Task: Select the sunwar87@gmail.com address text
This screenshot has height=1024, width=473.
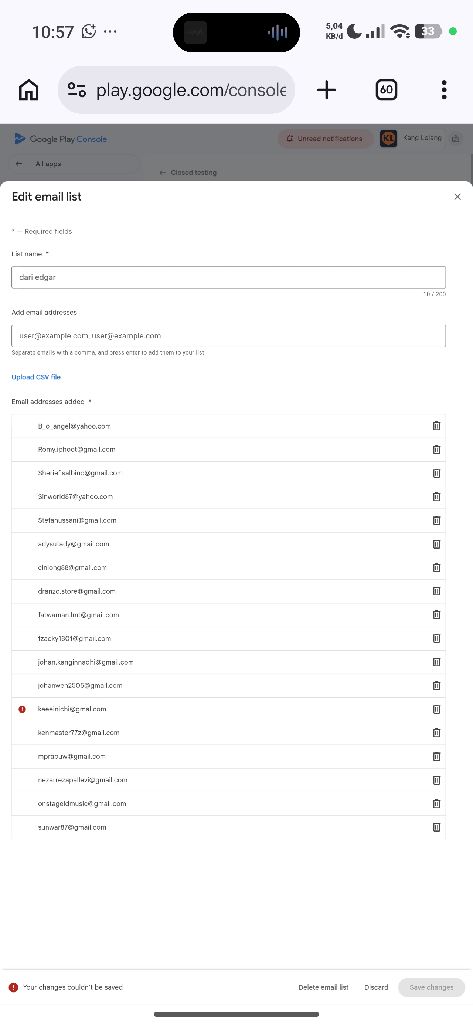Action: coord(72,827)
